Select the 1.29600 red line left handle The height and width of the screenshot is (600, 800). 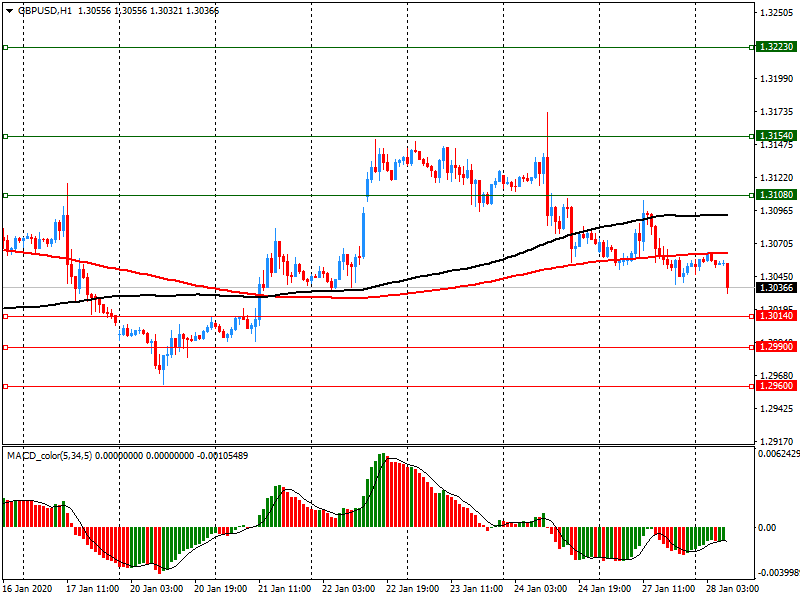click(x=6, y=387)
